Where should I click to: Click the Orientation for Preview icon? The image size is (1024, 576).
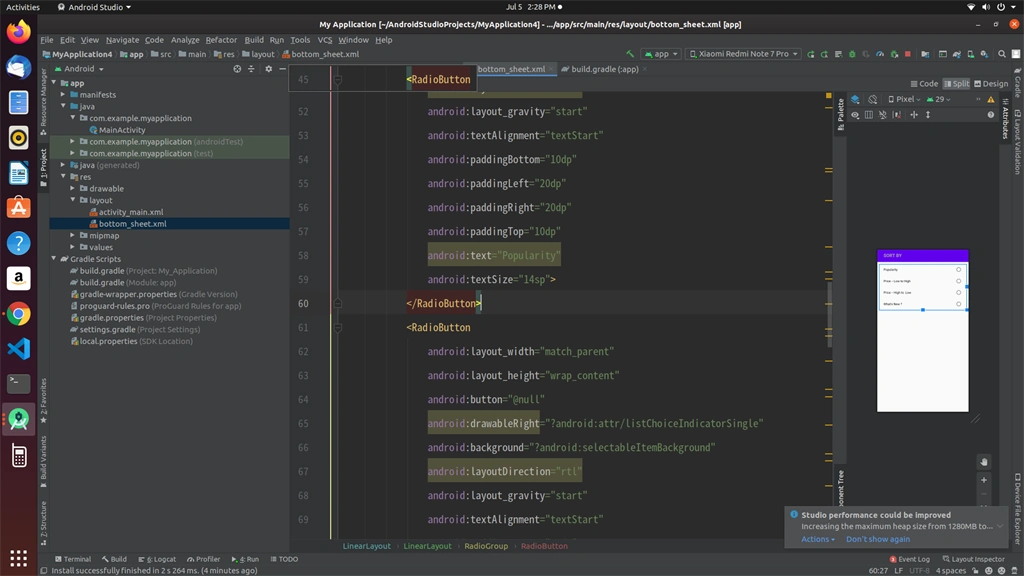(x=872, y=99)
